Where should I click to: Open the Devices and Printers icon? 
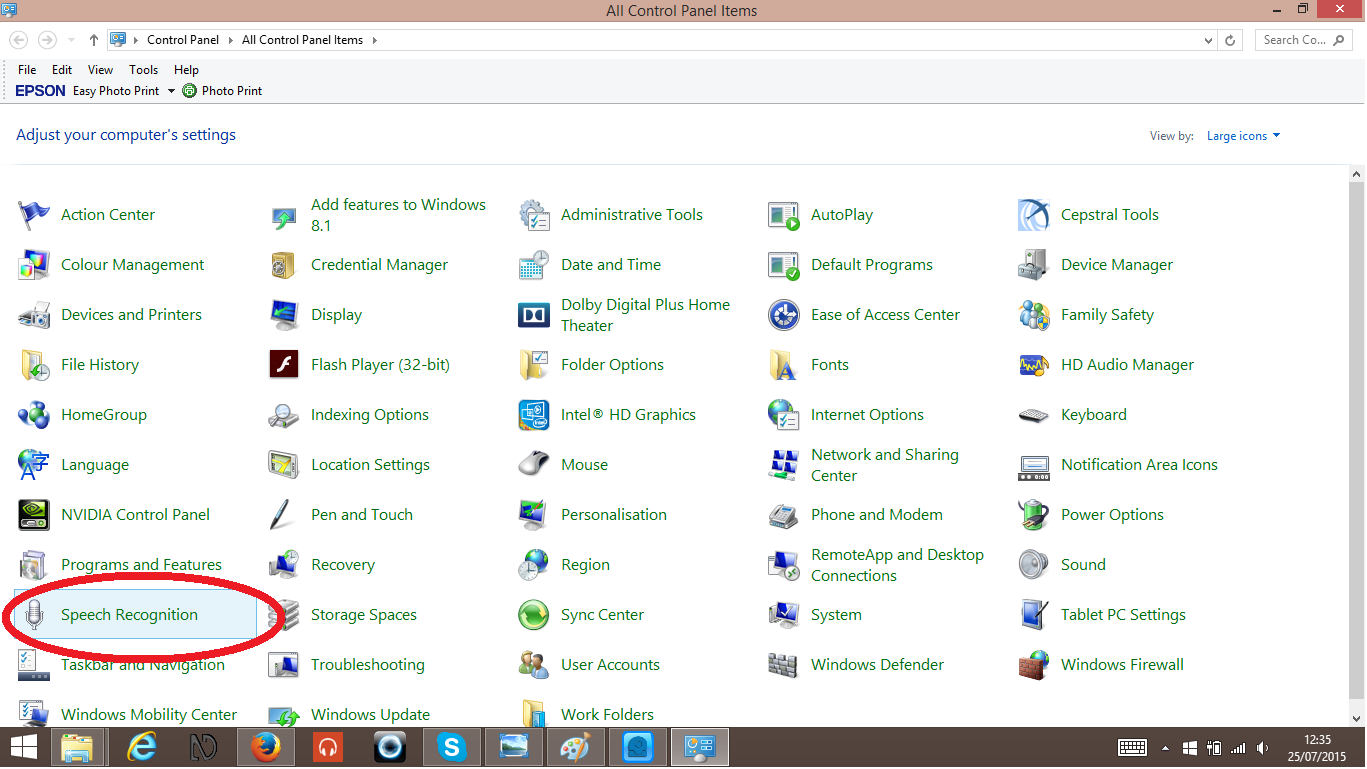point(34,315)
